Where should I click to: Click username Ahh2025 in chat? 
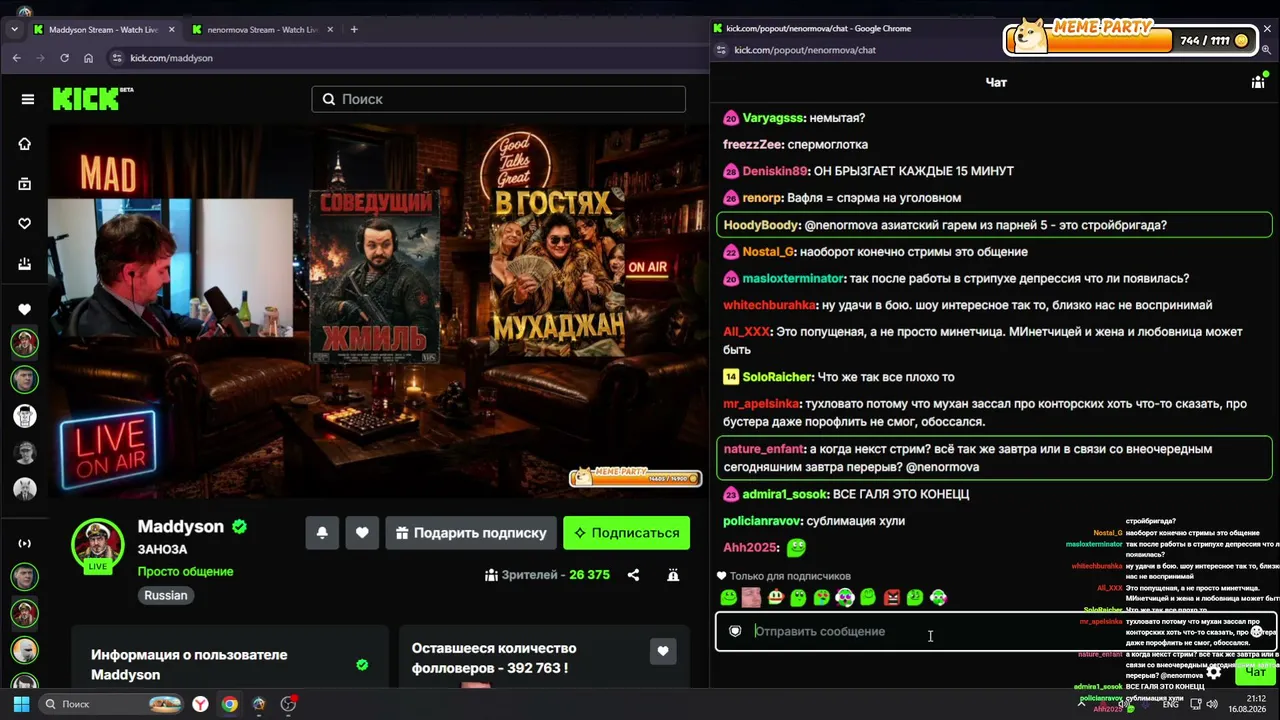(x=751, y=548)
